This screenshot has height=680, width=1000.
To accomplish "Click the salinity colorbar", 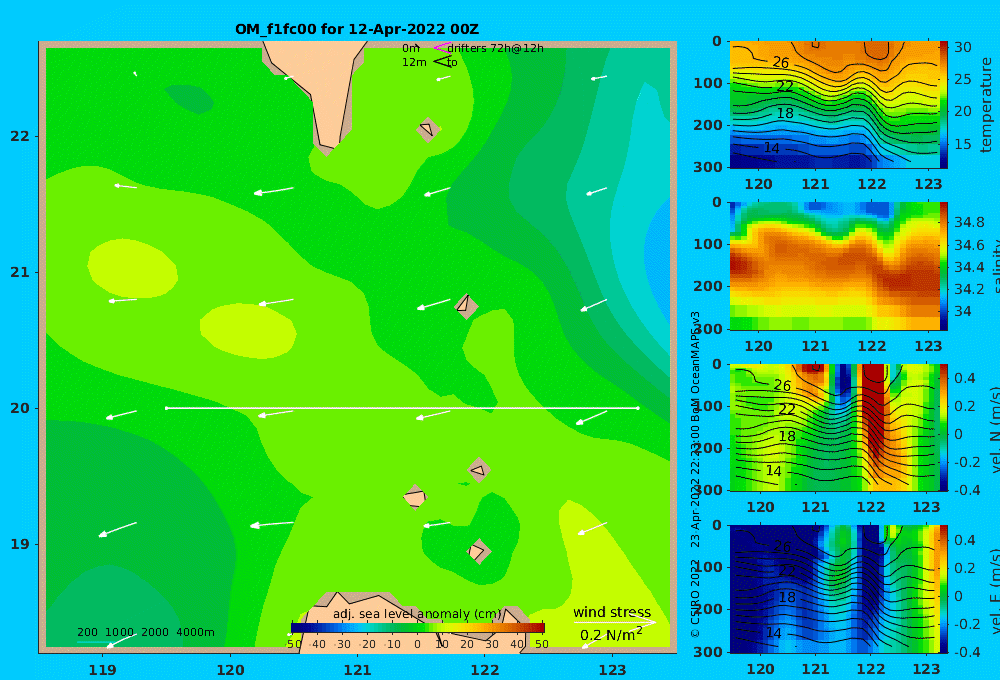I will (944, 266).
